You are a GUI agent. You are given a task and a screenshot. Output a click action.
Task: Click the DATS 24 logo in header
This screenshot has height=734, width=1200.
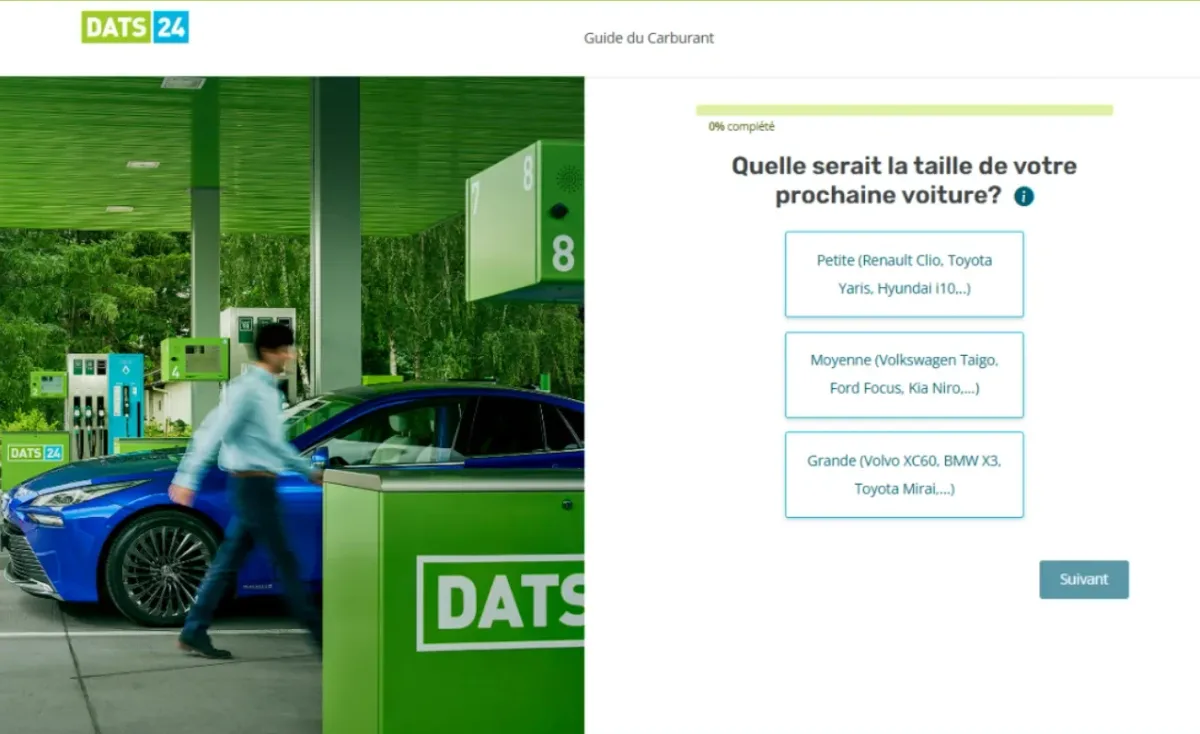[x=135, y=27]
